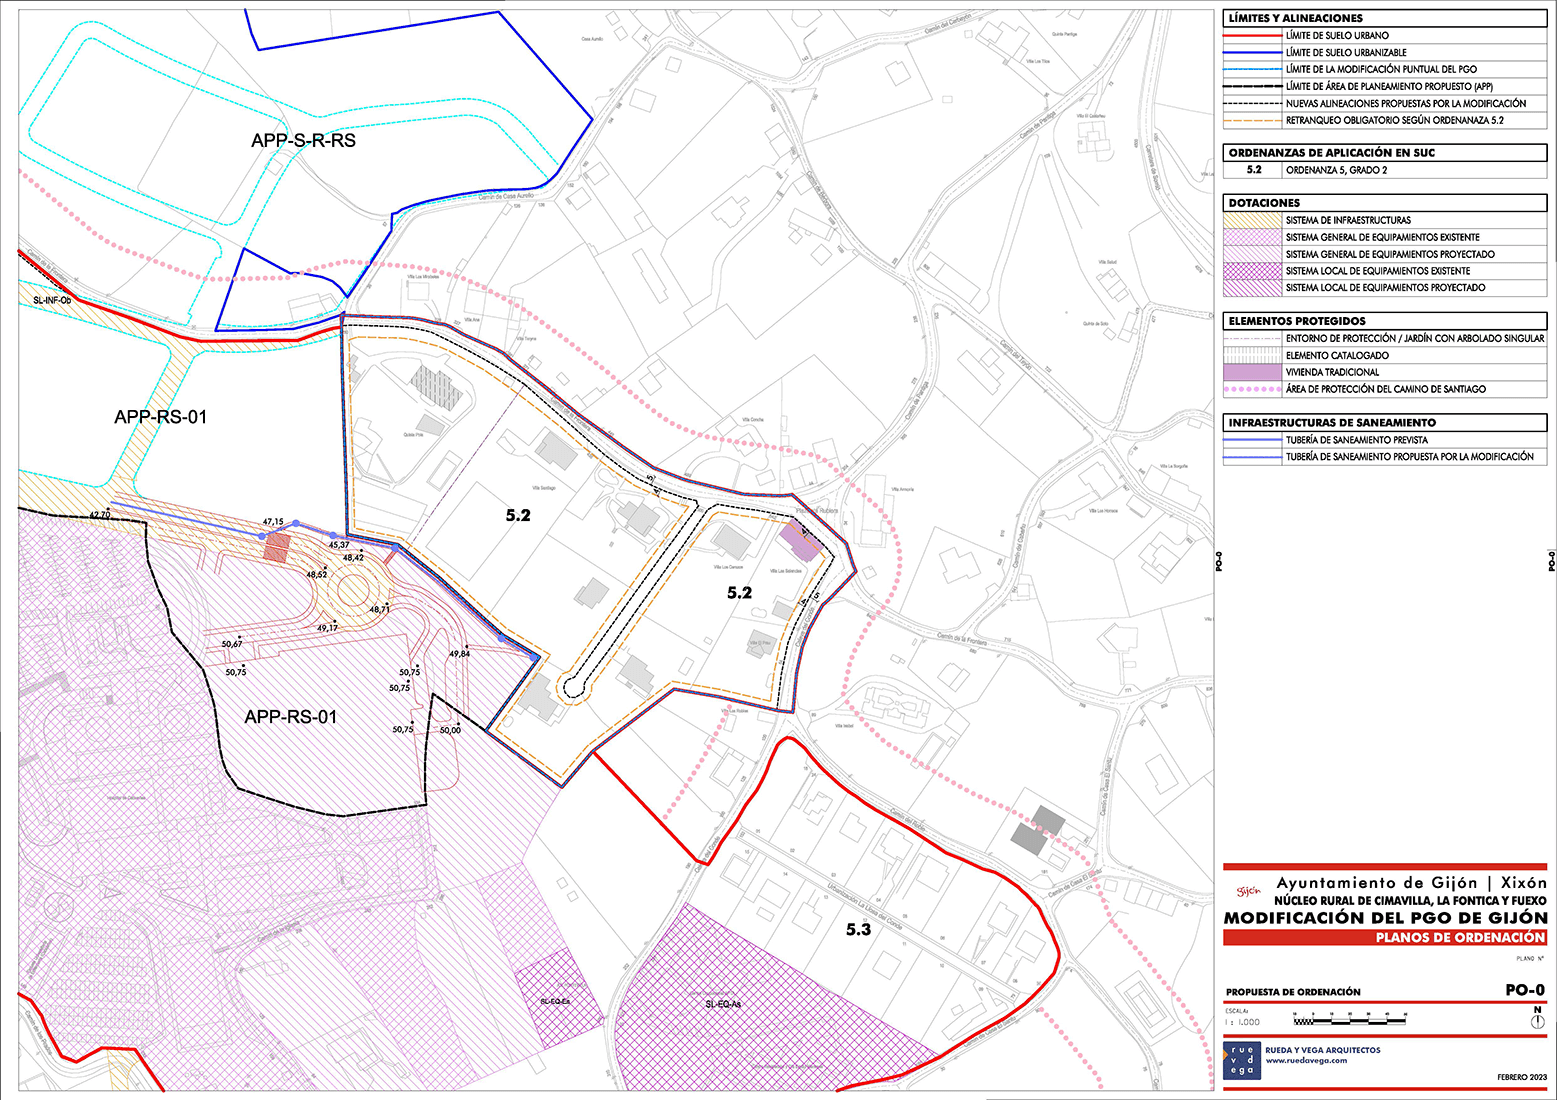This screenshot has height=1100, width=1557.
Task: Click the 5.3 zone label on the map
Action: (x=859, y=930)
